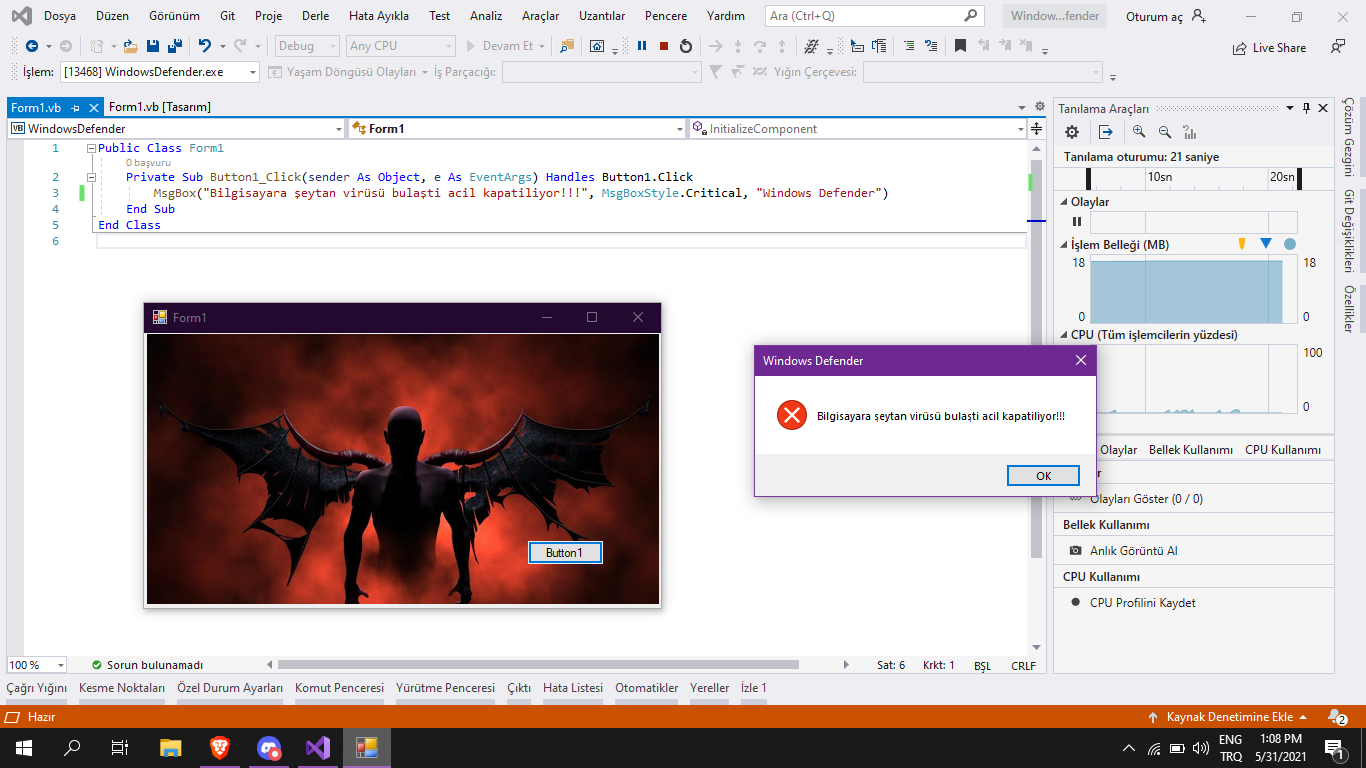The width and height of the screenshot is (1366, 768).
Task: Open File Explorer from the taskbar
Action: (171, 747)
